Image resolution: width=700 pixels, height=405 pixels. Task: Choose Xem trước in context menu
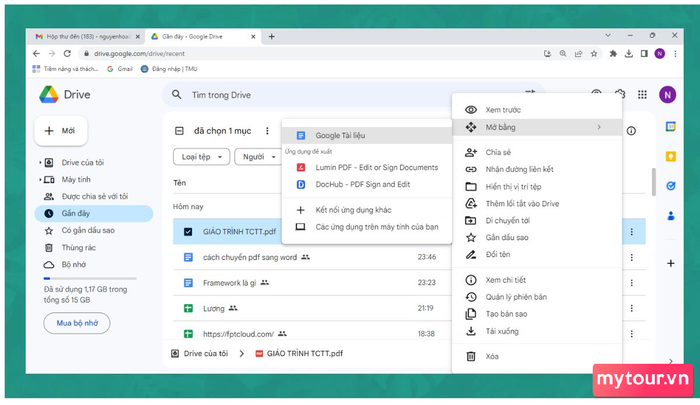pos(537,110)
